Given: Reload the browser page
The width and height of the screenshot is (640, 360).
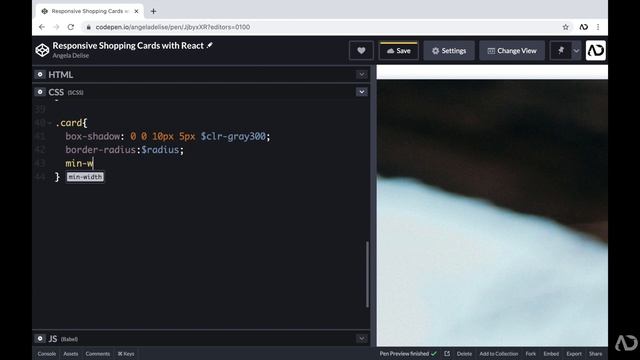Looking at the screenshot, I should [71, 27].
